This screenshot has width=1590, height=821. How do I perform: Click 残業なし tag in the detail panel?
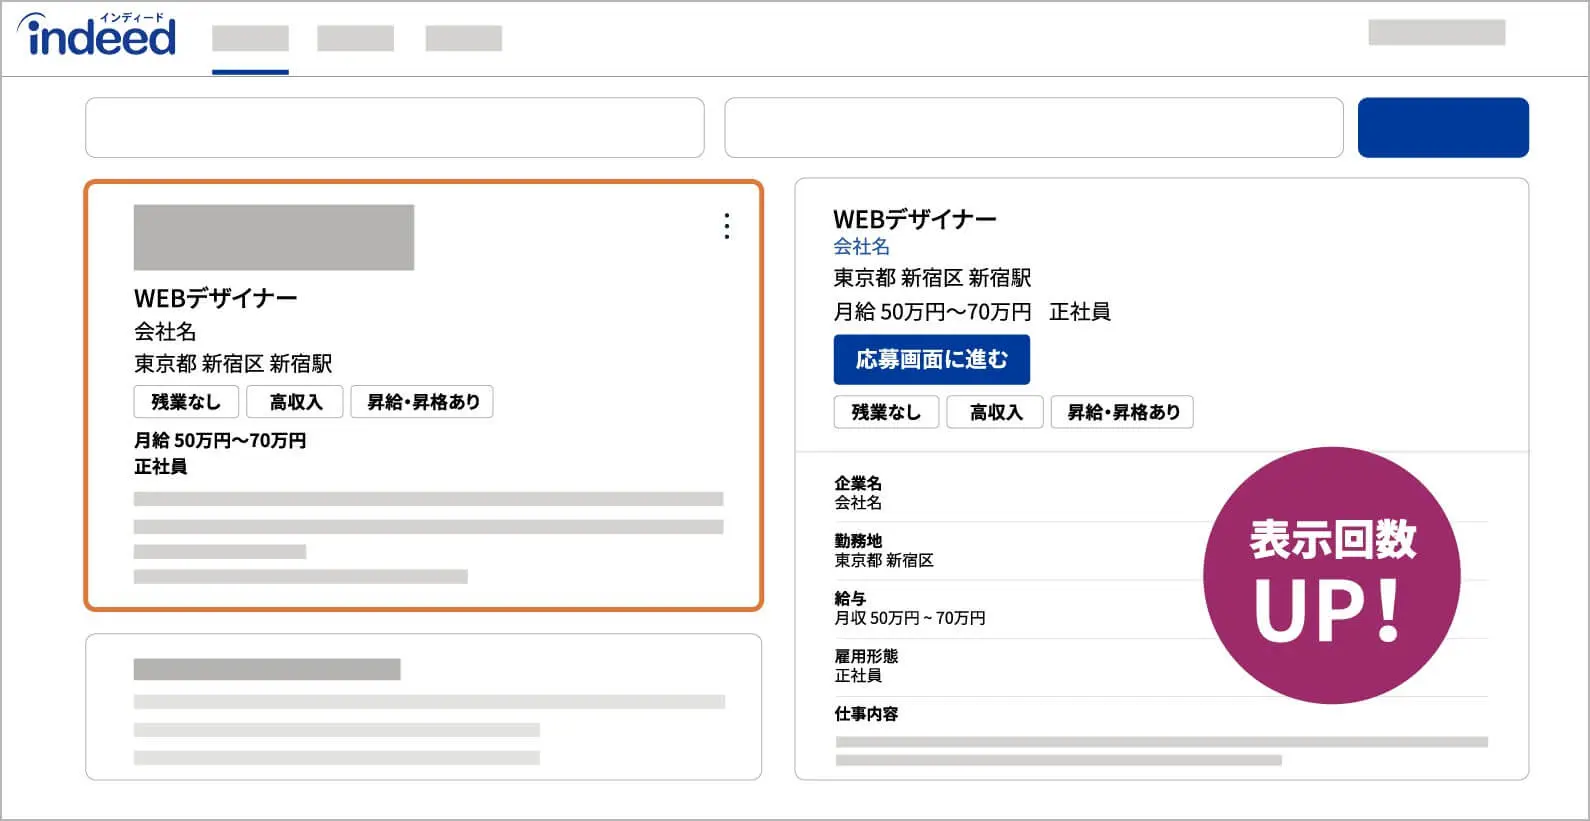click(x=886, y=412)
